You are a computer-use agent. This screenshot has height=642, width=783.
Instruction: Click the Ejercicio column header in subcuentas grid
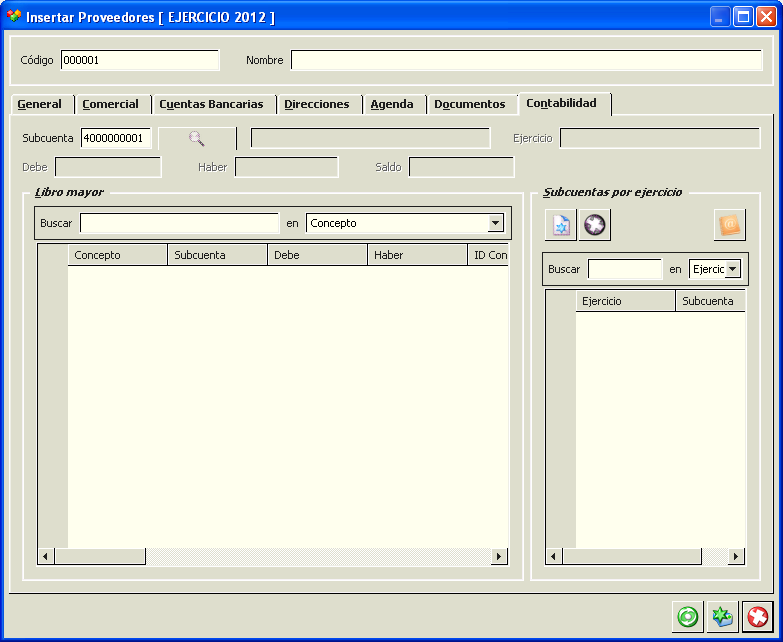point(625,301)
